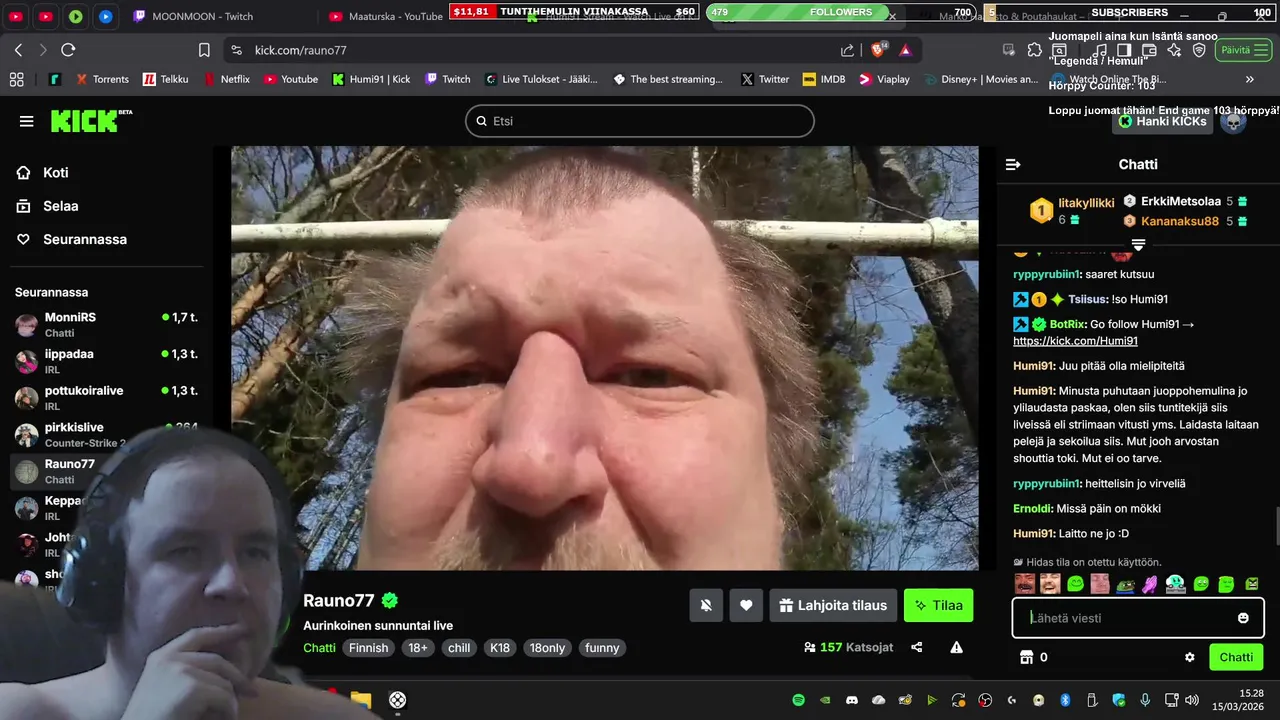
Task: Toggle the heart follow button
Action: [746, 605]
